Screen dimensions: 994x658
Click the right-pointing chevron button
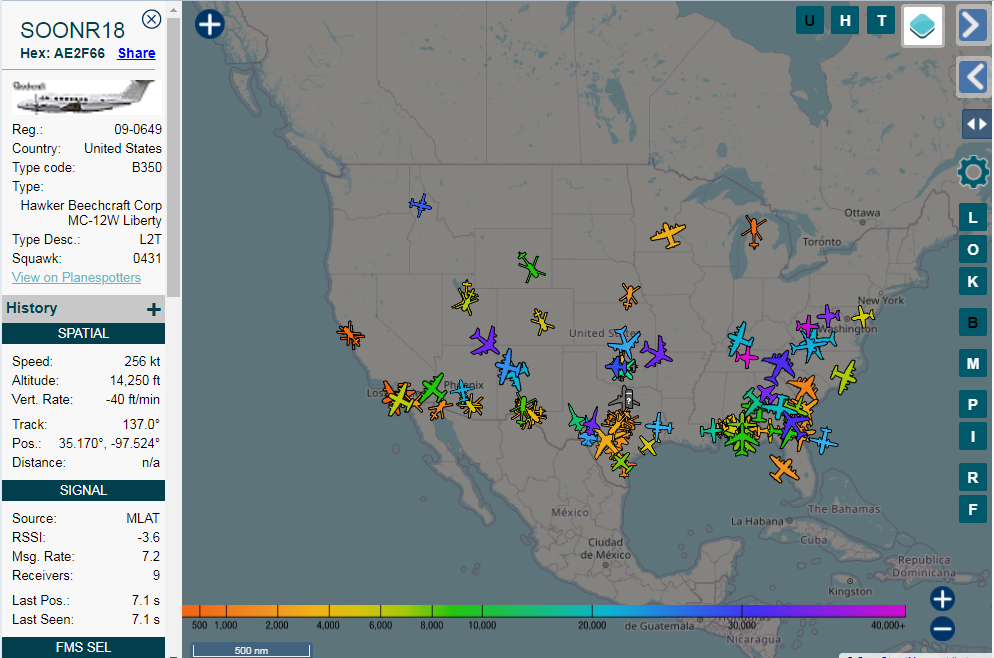coord(972,26)
